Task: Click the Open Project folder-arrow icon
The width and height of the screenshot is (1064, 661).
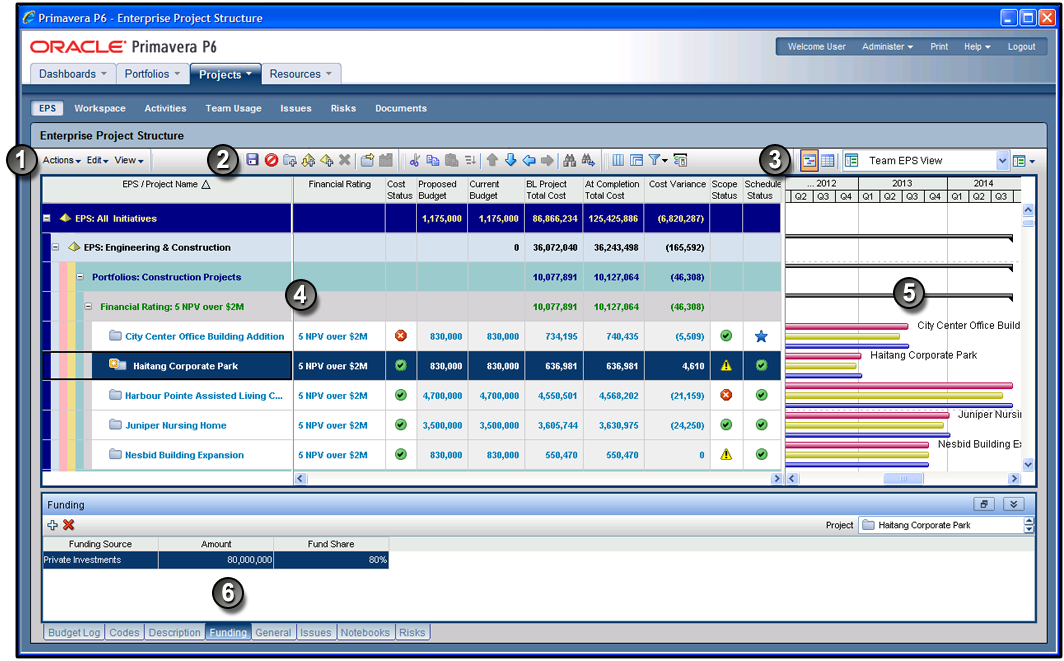Action: tap(367, 160)
